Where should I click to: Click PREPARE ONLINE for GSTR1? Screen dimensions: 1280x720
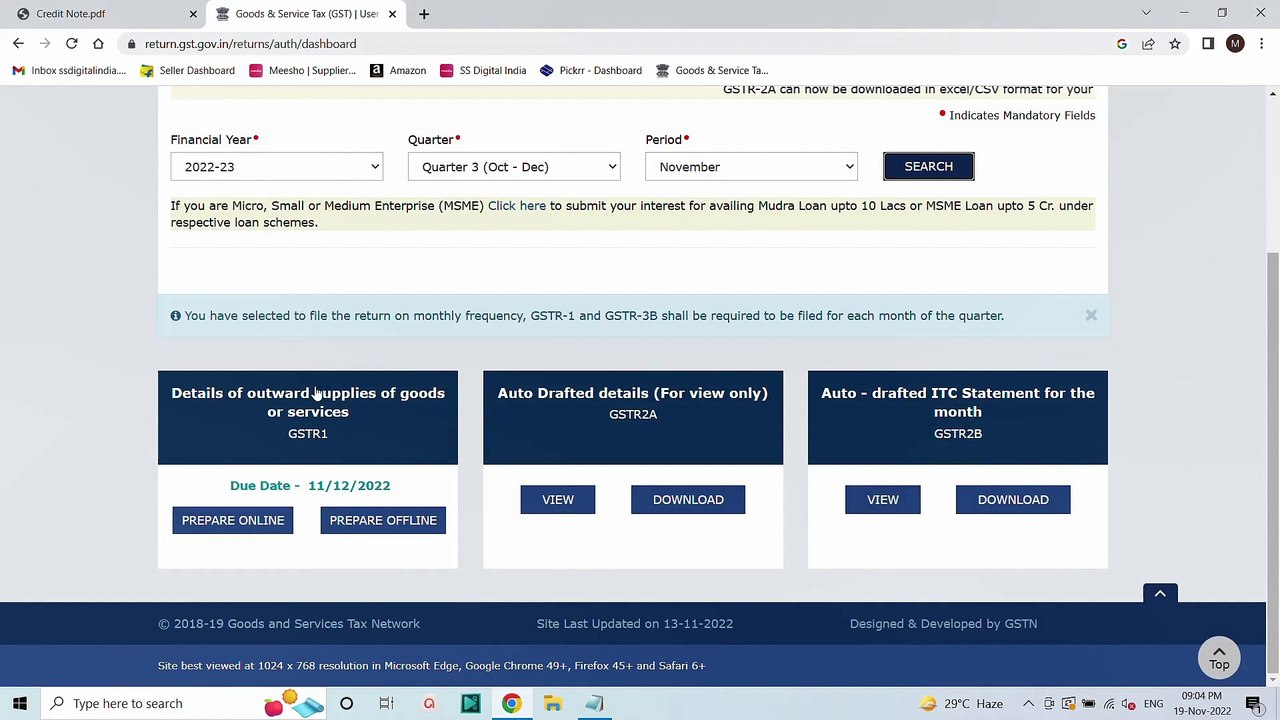(x=233, y=520)
